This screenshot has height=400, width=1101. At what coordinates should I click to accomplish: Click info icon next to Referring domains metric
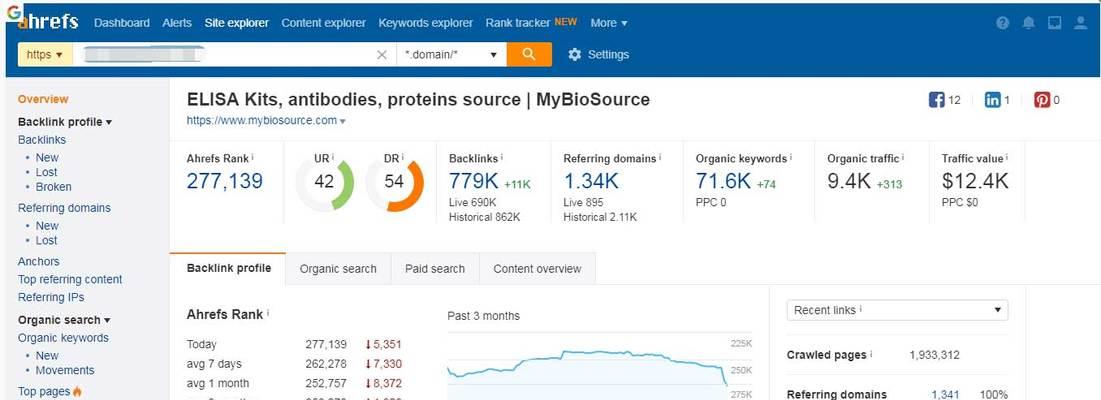[x=661, y=159]
